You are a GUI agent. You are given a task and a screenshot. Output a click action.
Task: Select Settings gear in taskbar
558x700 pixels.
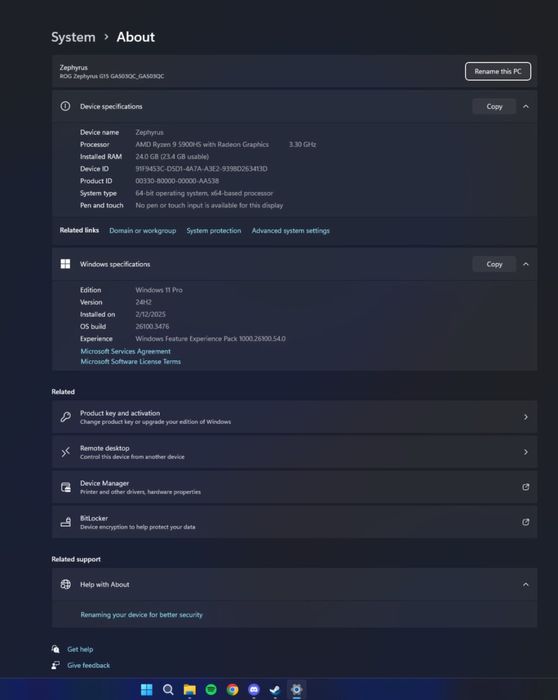pyautogui.click(x=296, y=689)
